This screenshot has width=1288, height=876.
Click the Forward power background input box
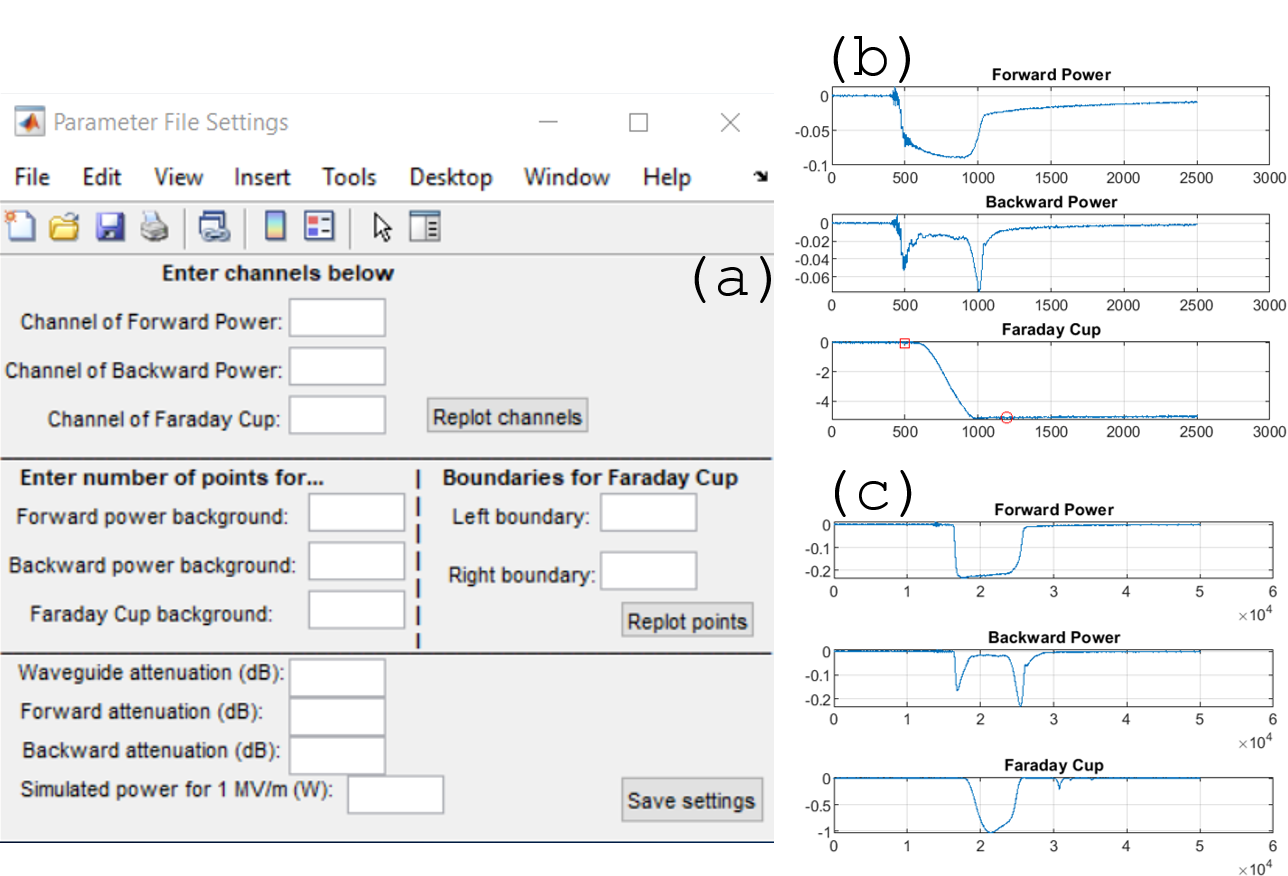[x=357, y=513]
